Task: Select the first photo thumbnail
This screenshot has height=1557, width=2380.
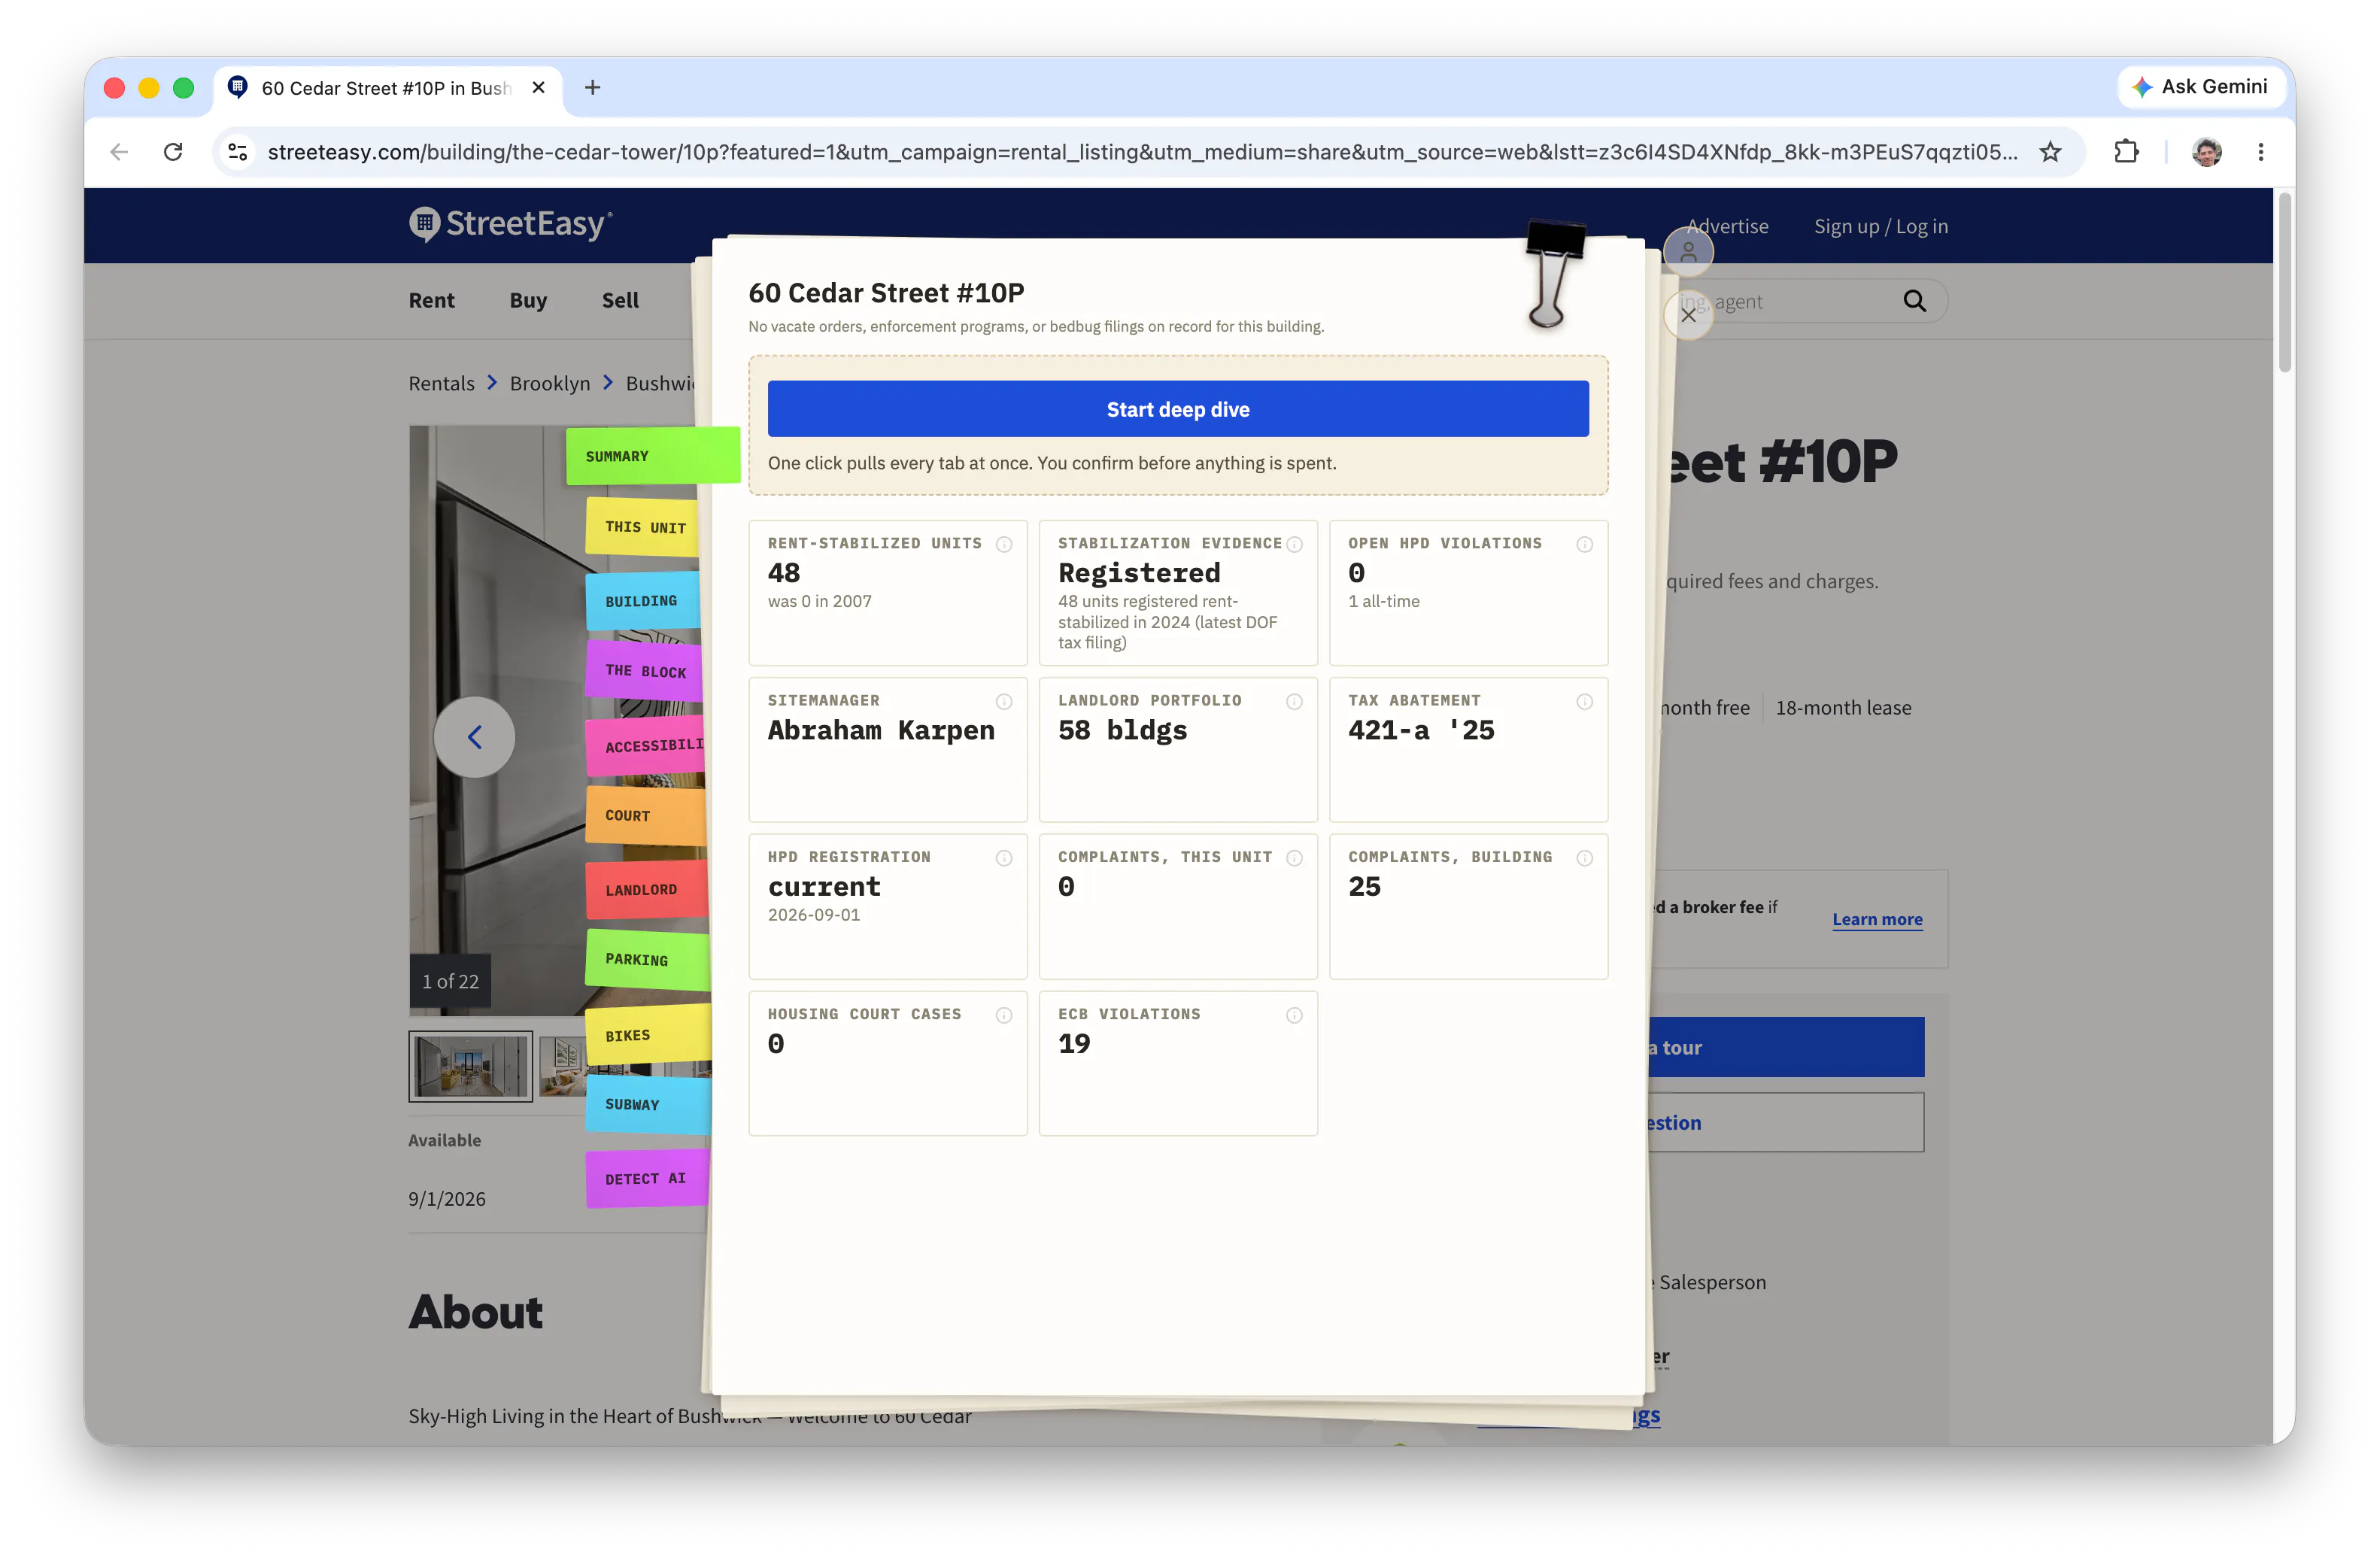Action: point(470,1066)
